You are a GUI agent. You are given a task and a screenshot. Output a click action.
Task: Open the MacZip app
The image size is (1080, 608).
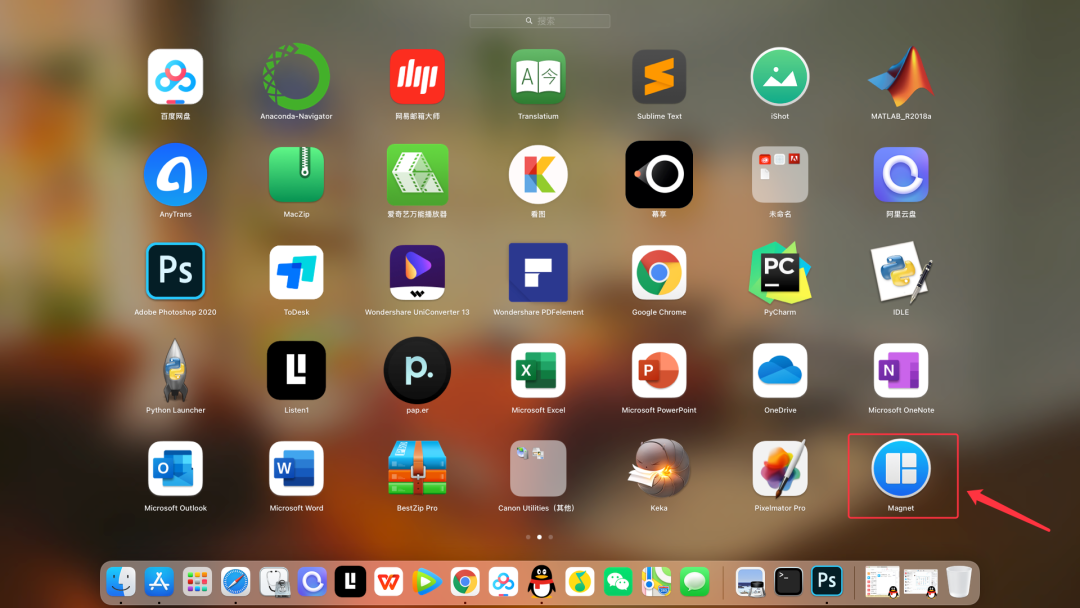point(296,175)
